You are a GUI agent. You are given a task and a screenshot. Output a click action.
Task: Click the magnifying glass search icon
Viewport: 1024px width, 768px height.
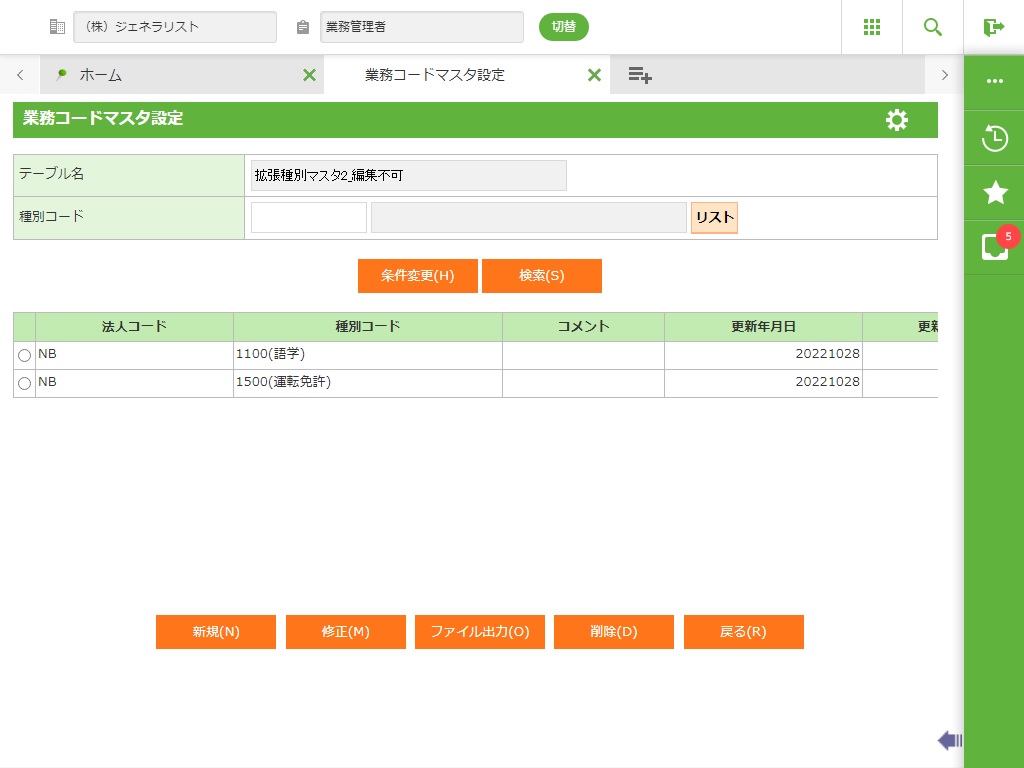pyautogui.click(x=933, y=27)
